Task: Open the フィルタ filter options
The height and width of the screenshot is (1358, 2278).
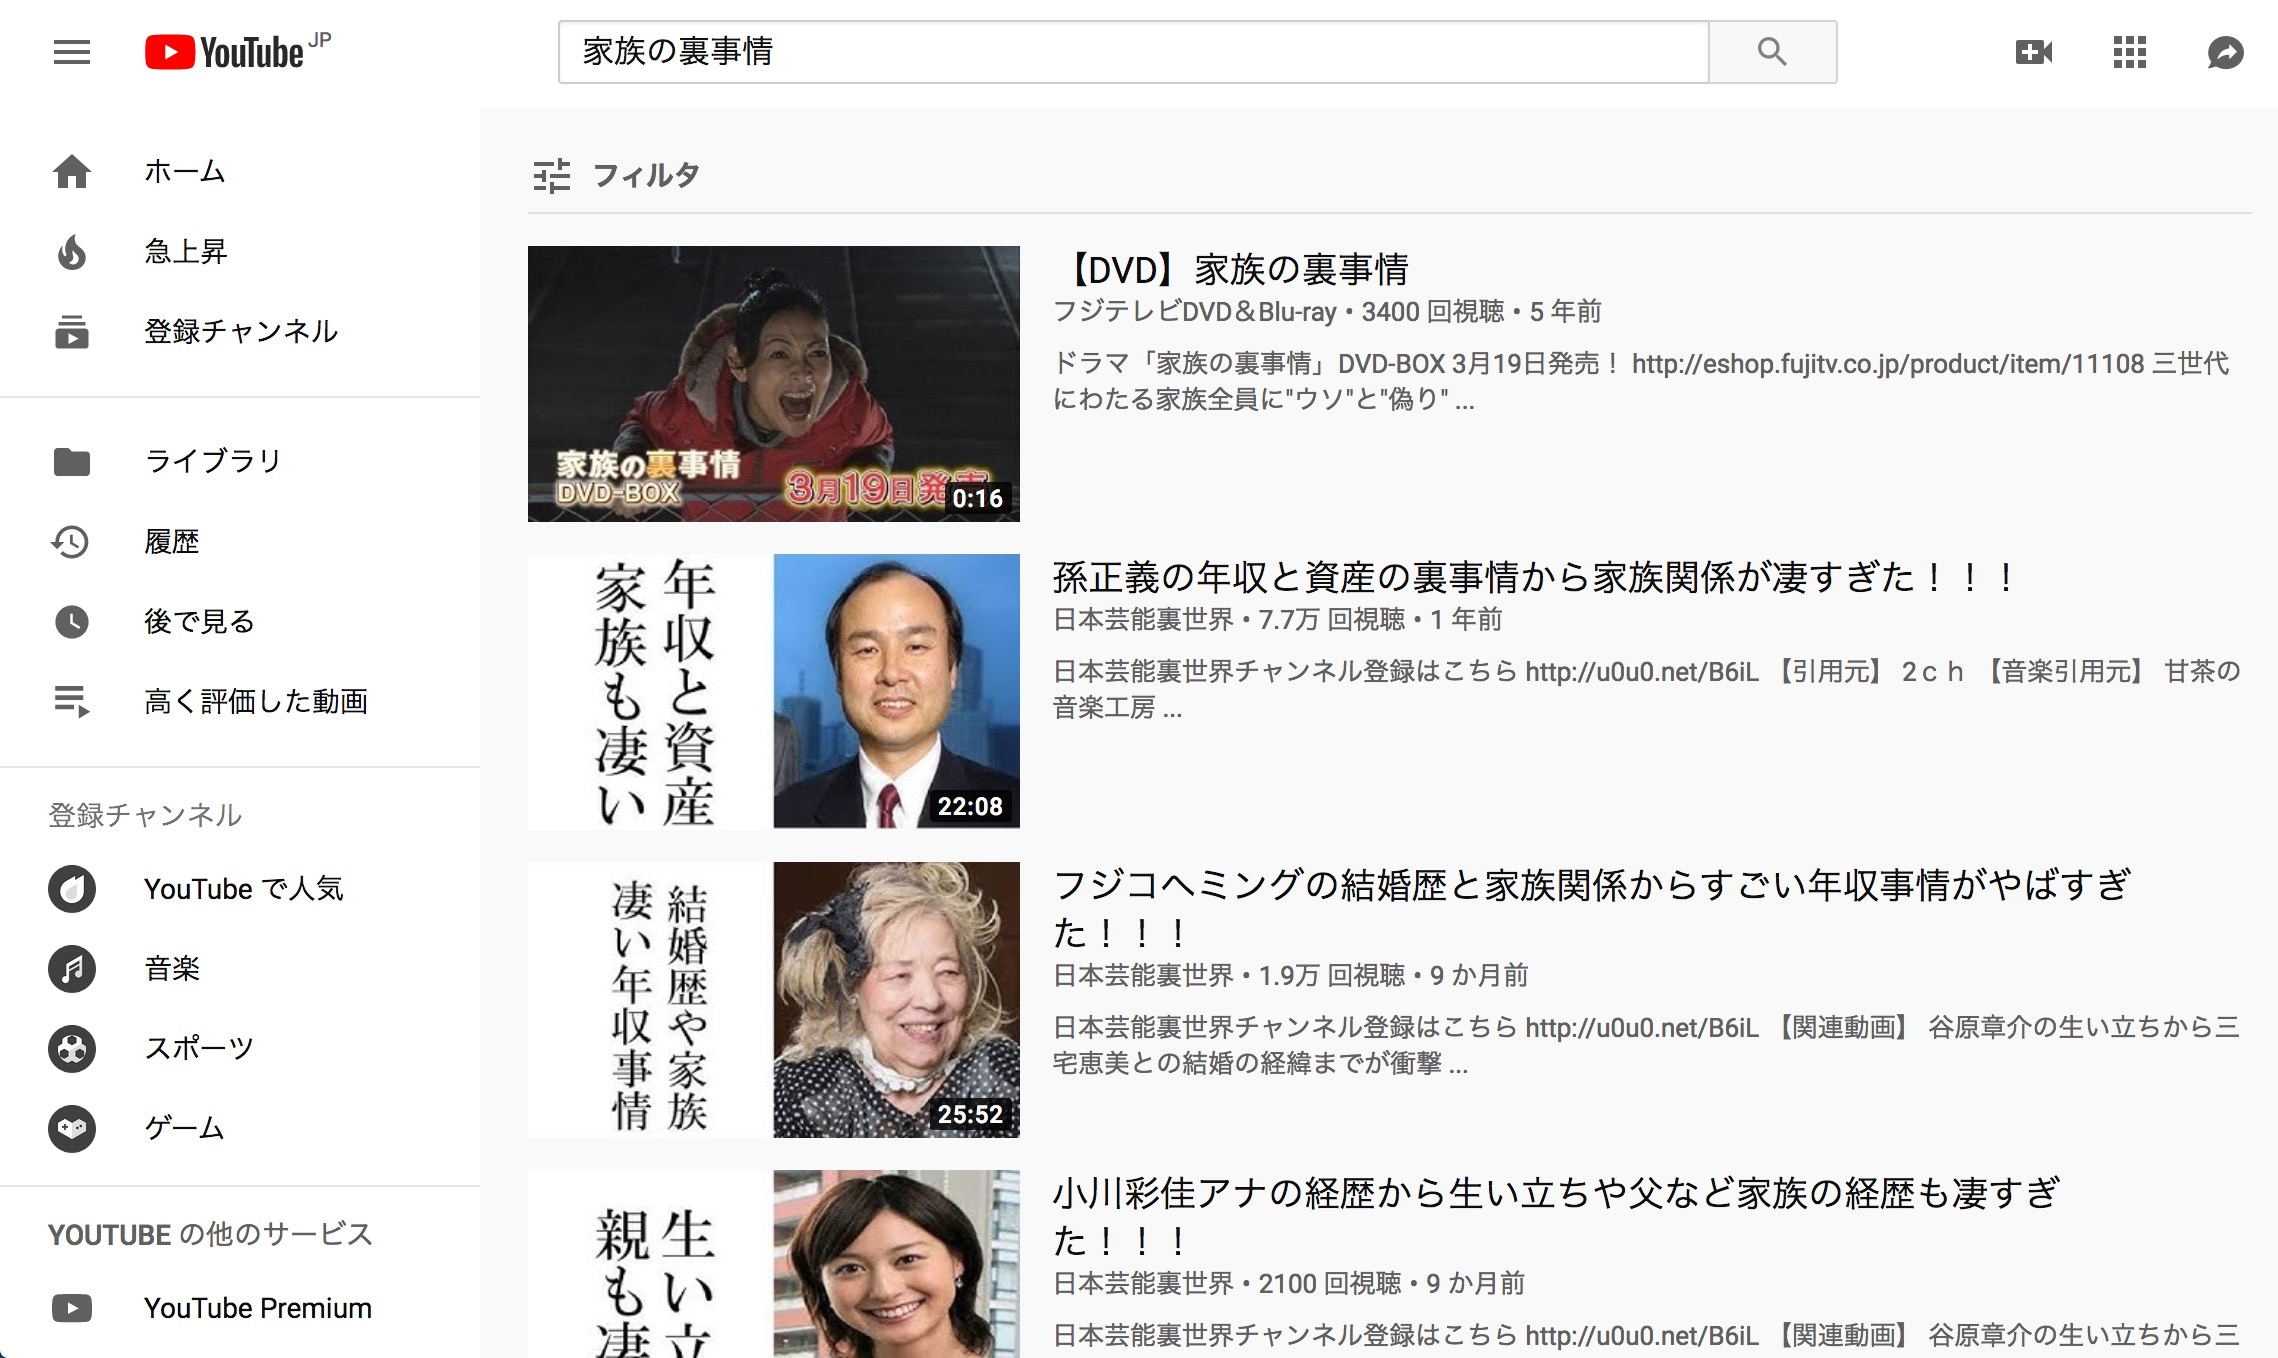Action: [616, 175]
